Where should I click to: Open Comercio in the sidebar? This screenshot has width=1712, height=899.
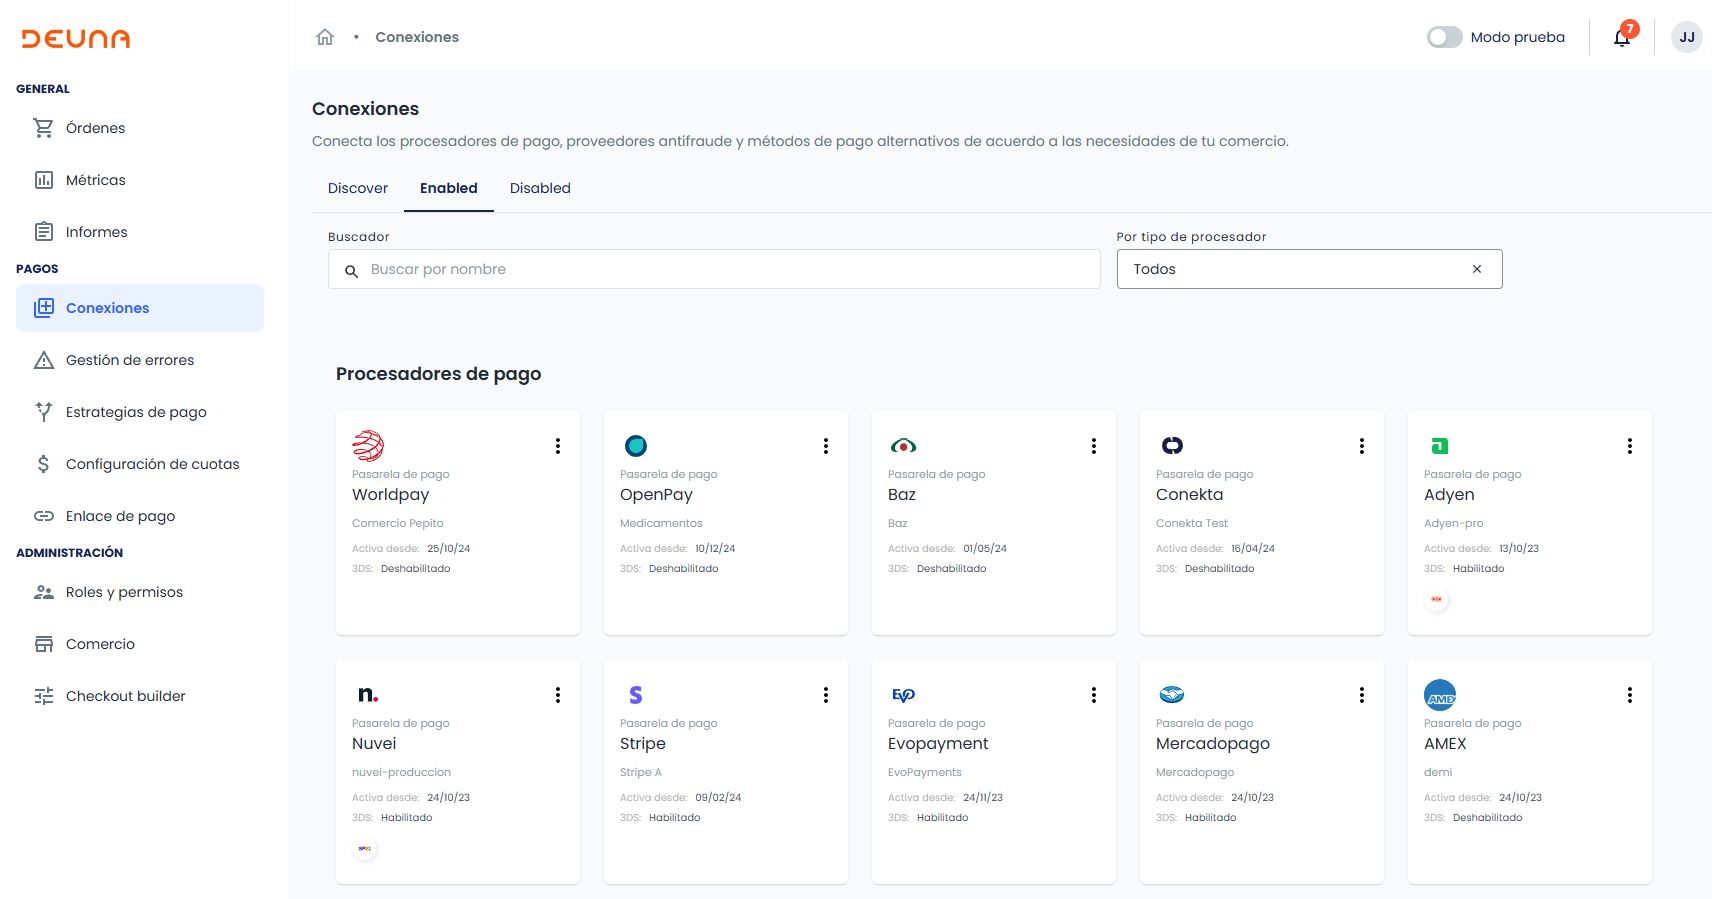140,644
